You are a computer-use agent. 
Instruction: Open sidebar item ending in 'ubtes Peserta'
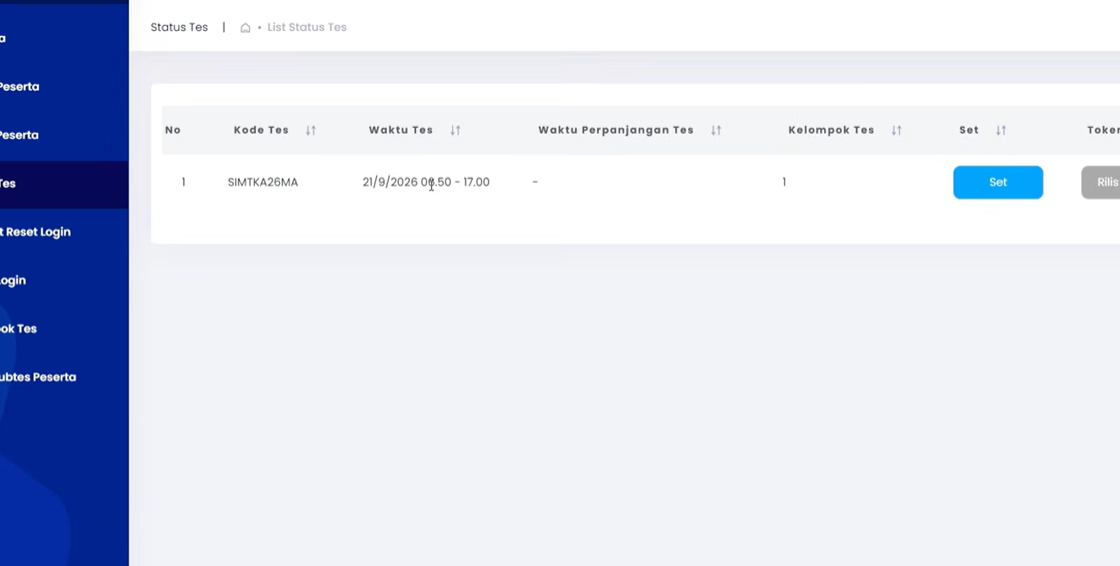point(38,377)
